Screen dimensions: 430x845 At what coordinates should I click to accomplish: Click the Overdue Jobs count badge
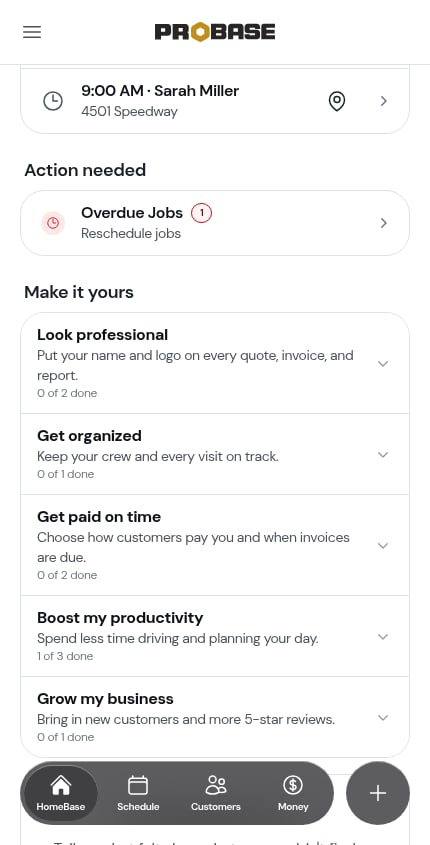(202, 213)
